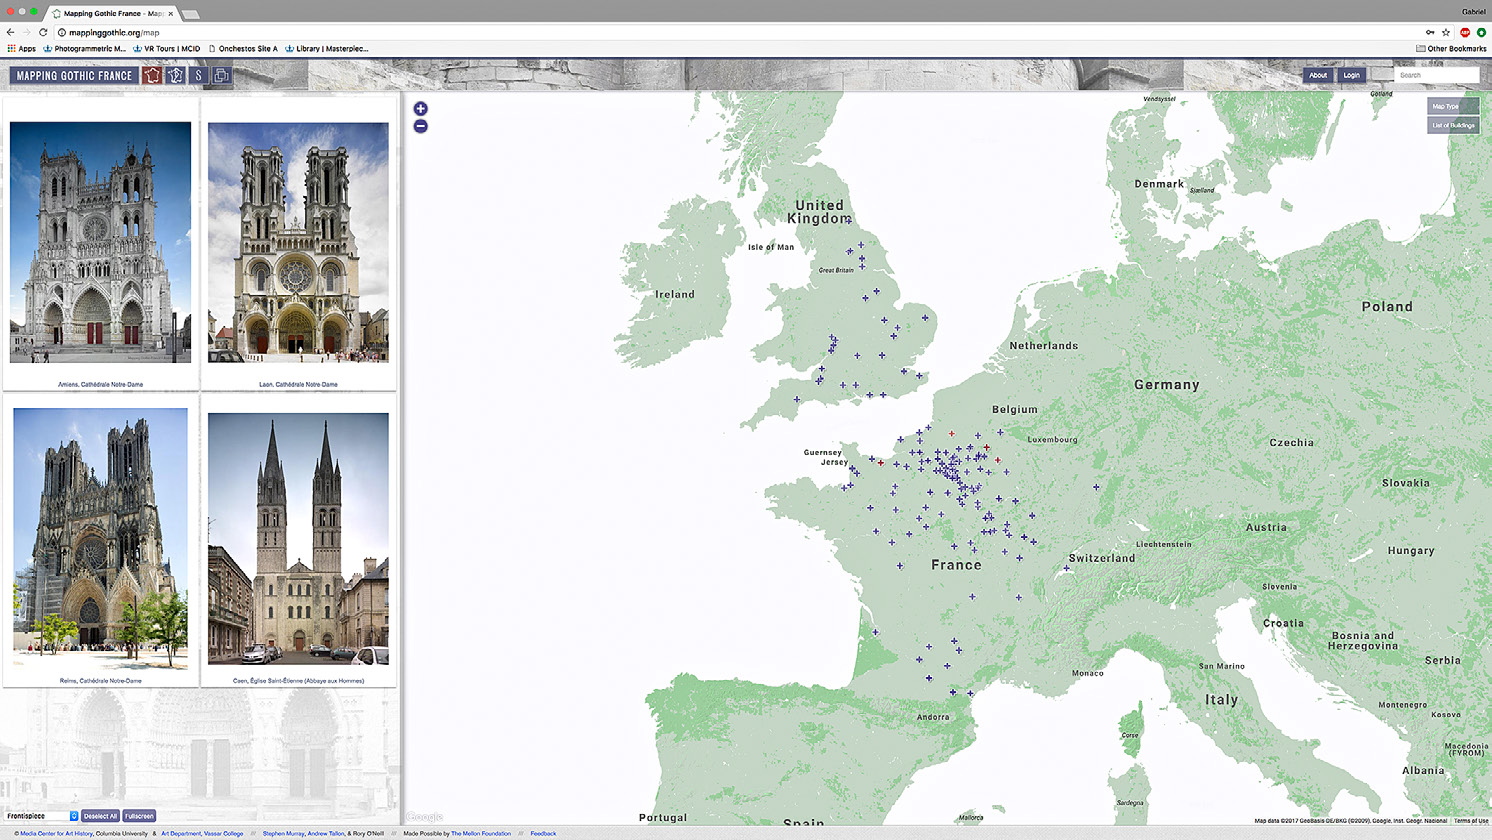This screenshot has height=840, width=1492.
Task: Click the Reims, Cathédrale Notre-Dame caption
Action: (100, 681)
